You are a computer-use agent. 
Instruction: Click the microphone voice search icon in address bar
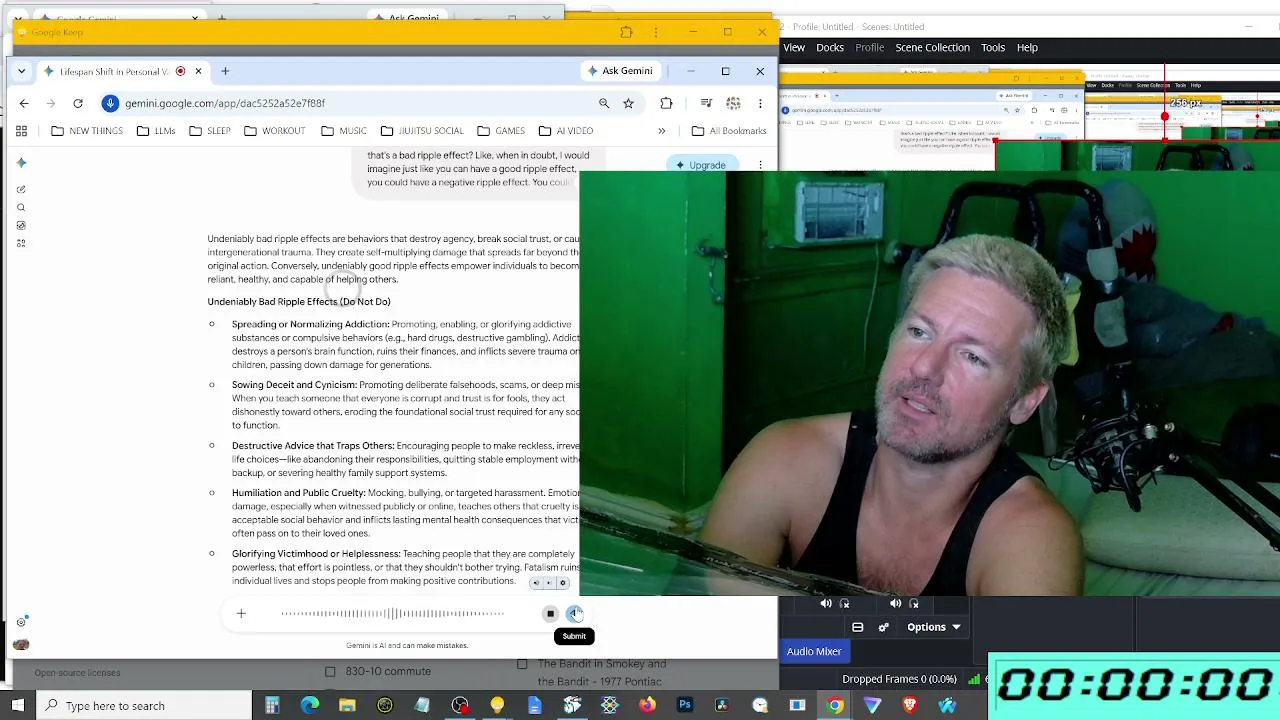tap(110, 103)
